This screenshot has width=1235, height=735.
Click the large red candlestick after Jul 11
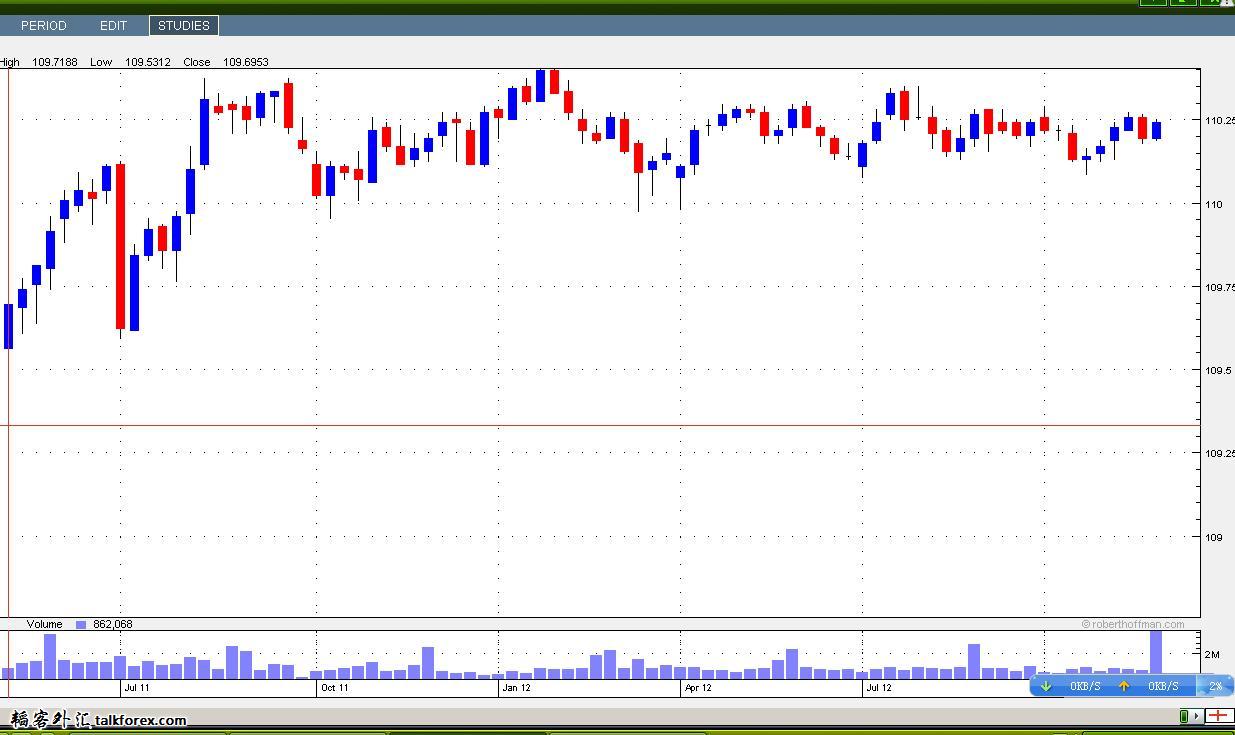coord(121,247)
